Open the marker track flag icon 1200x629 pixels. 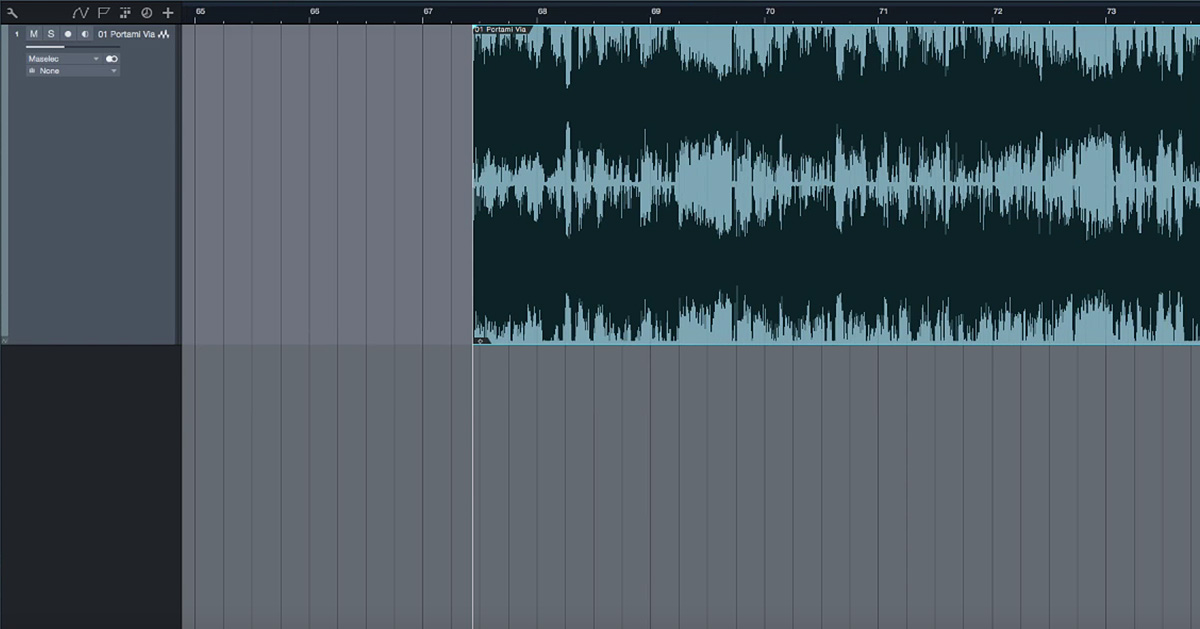103,13
